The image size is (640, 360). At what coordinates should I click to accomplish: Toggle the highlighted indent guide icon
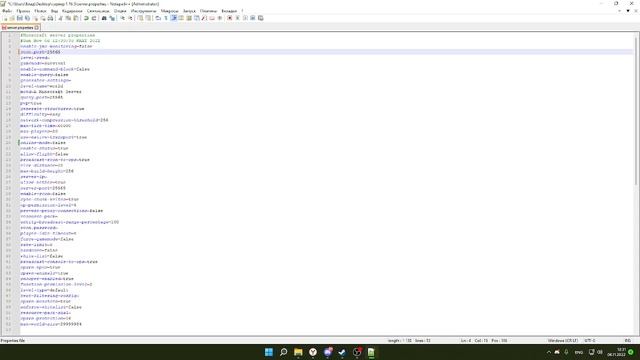coord(173,18)
